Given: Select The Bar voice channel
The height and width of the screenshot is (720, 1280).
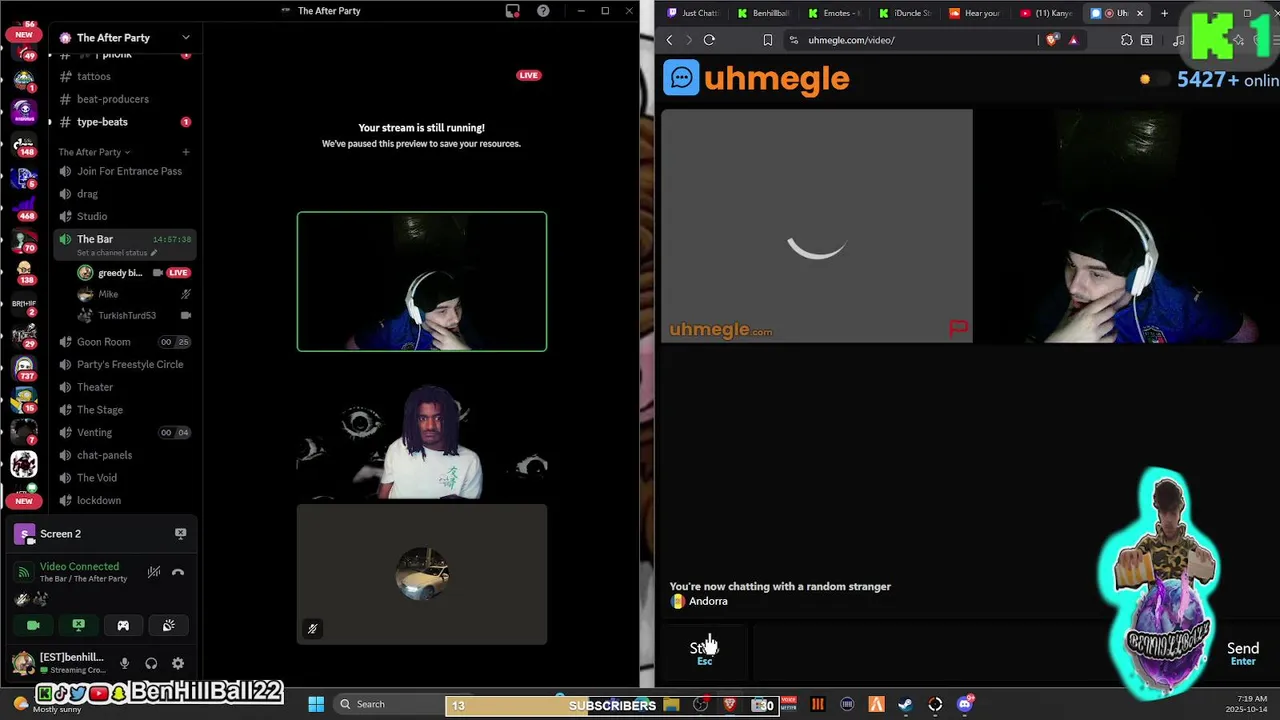Looking at the screenshot, I should [95, 239].
